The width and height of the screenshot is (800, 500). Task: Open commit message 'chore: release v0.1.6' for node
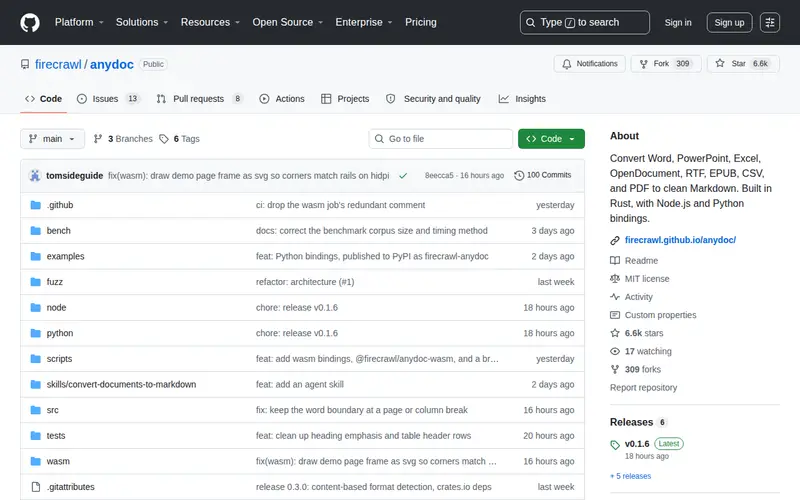pyautogui.click(x=297, y=308)
